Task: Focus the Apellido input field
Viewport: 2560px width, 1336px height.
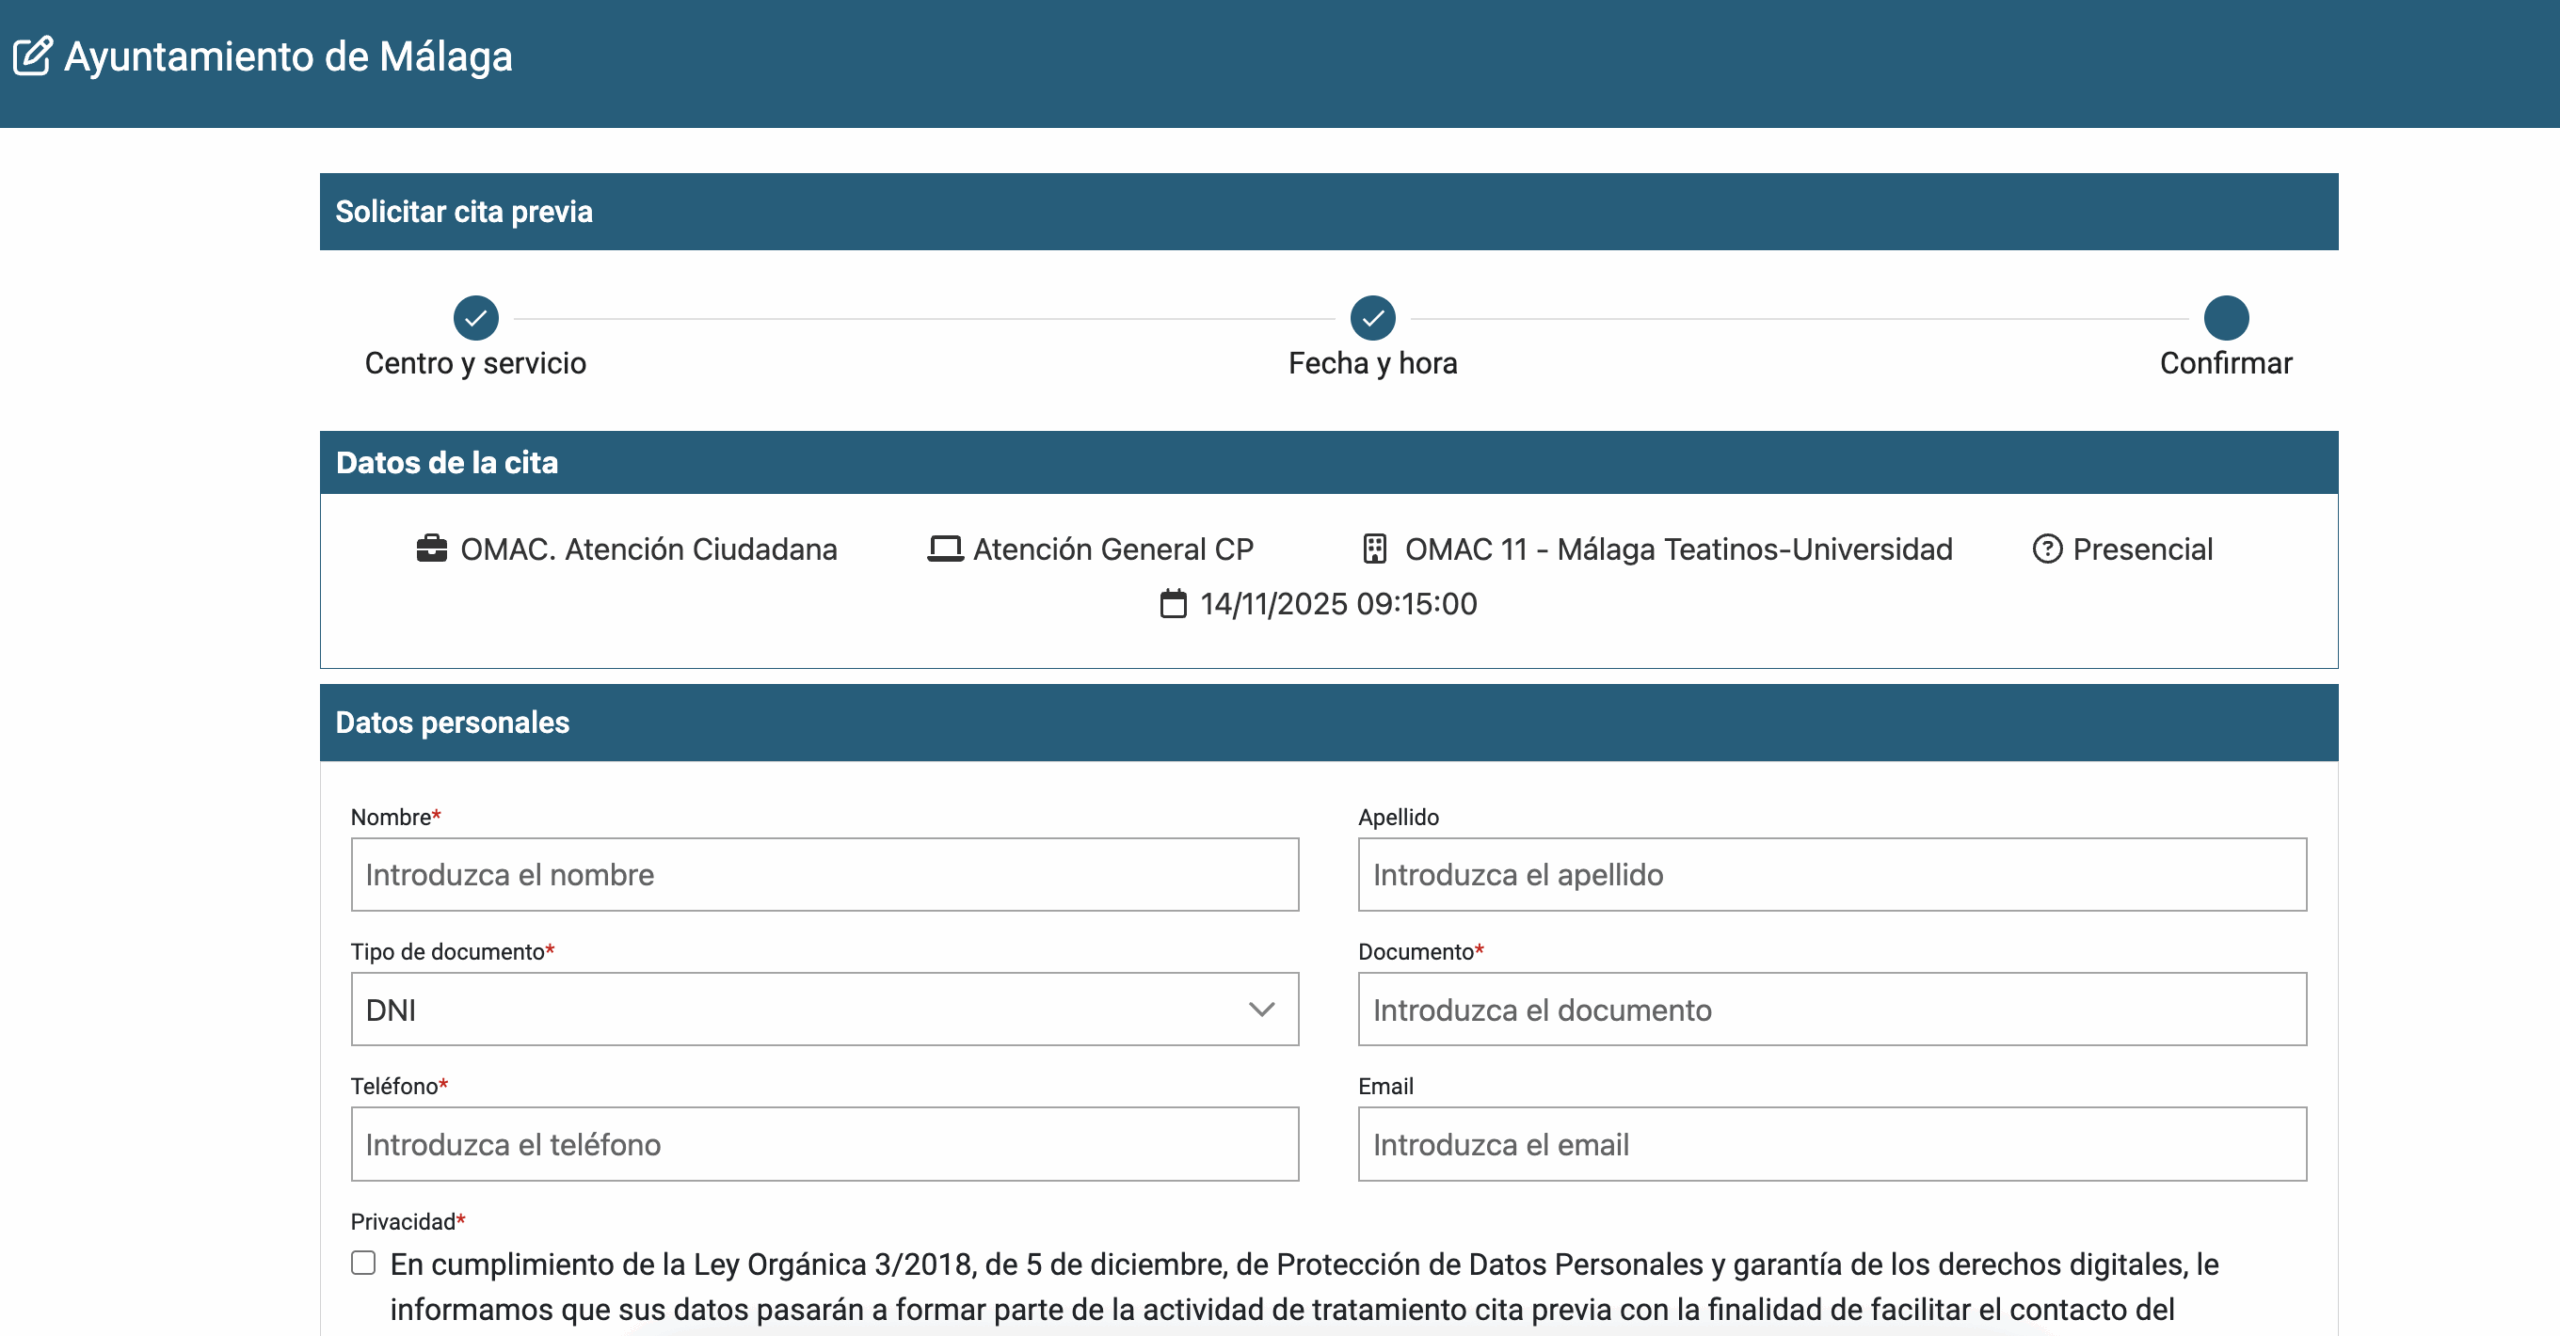Action: tap(1831, 875)
